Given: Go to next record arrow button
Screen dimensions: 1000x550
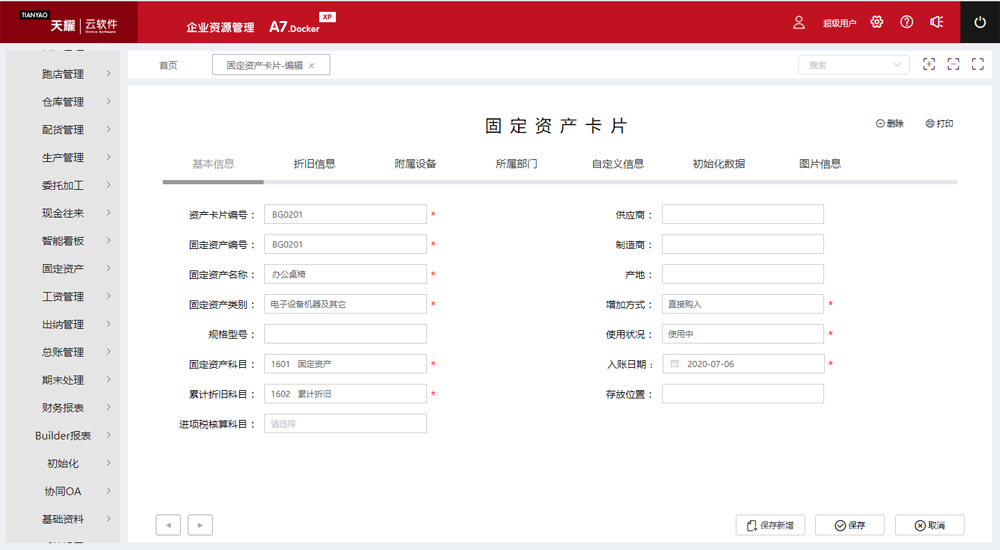Looking at the screenshot, I should 200,525.
